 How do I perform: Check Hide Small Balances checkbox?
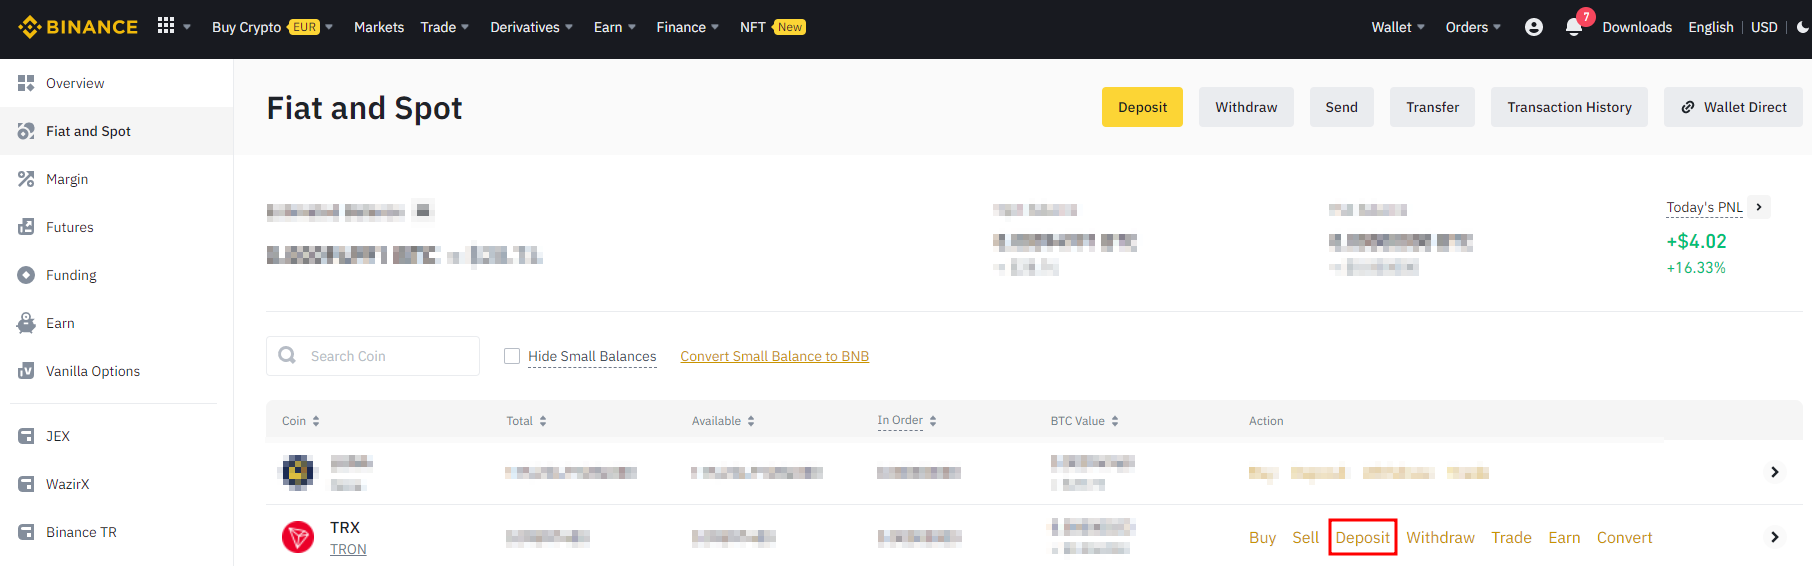[x=512, y=356]
